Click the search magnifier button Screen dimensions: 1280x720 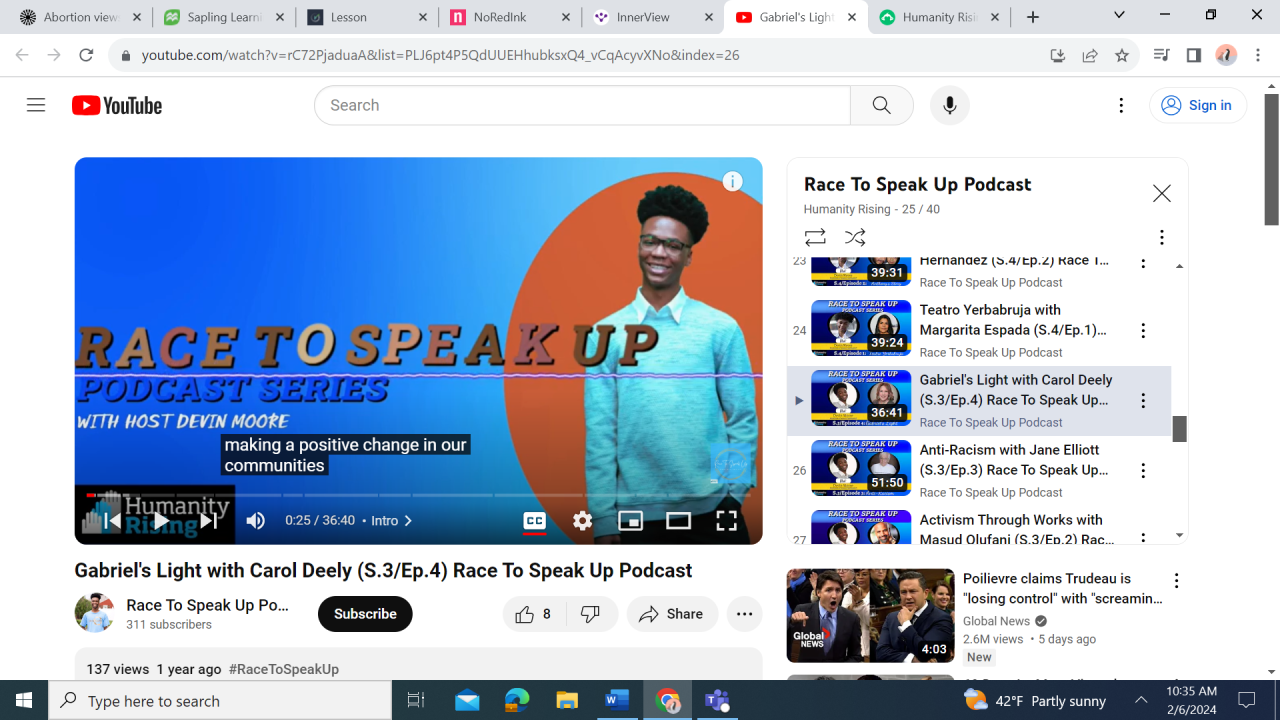881,105
